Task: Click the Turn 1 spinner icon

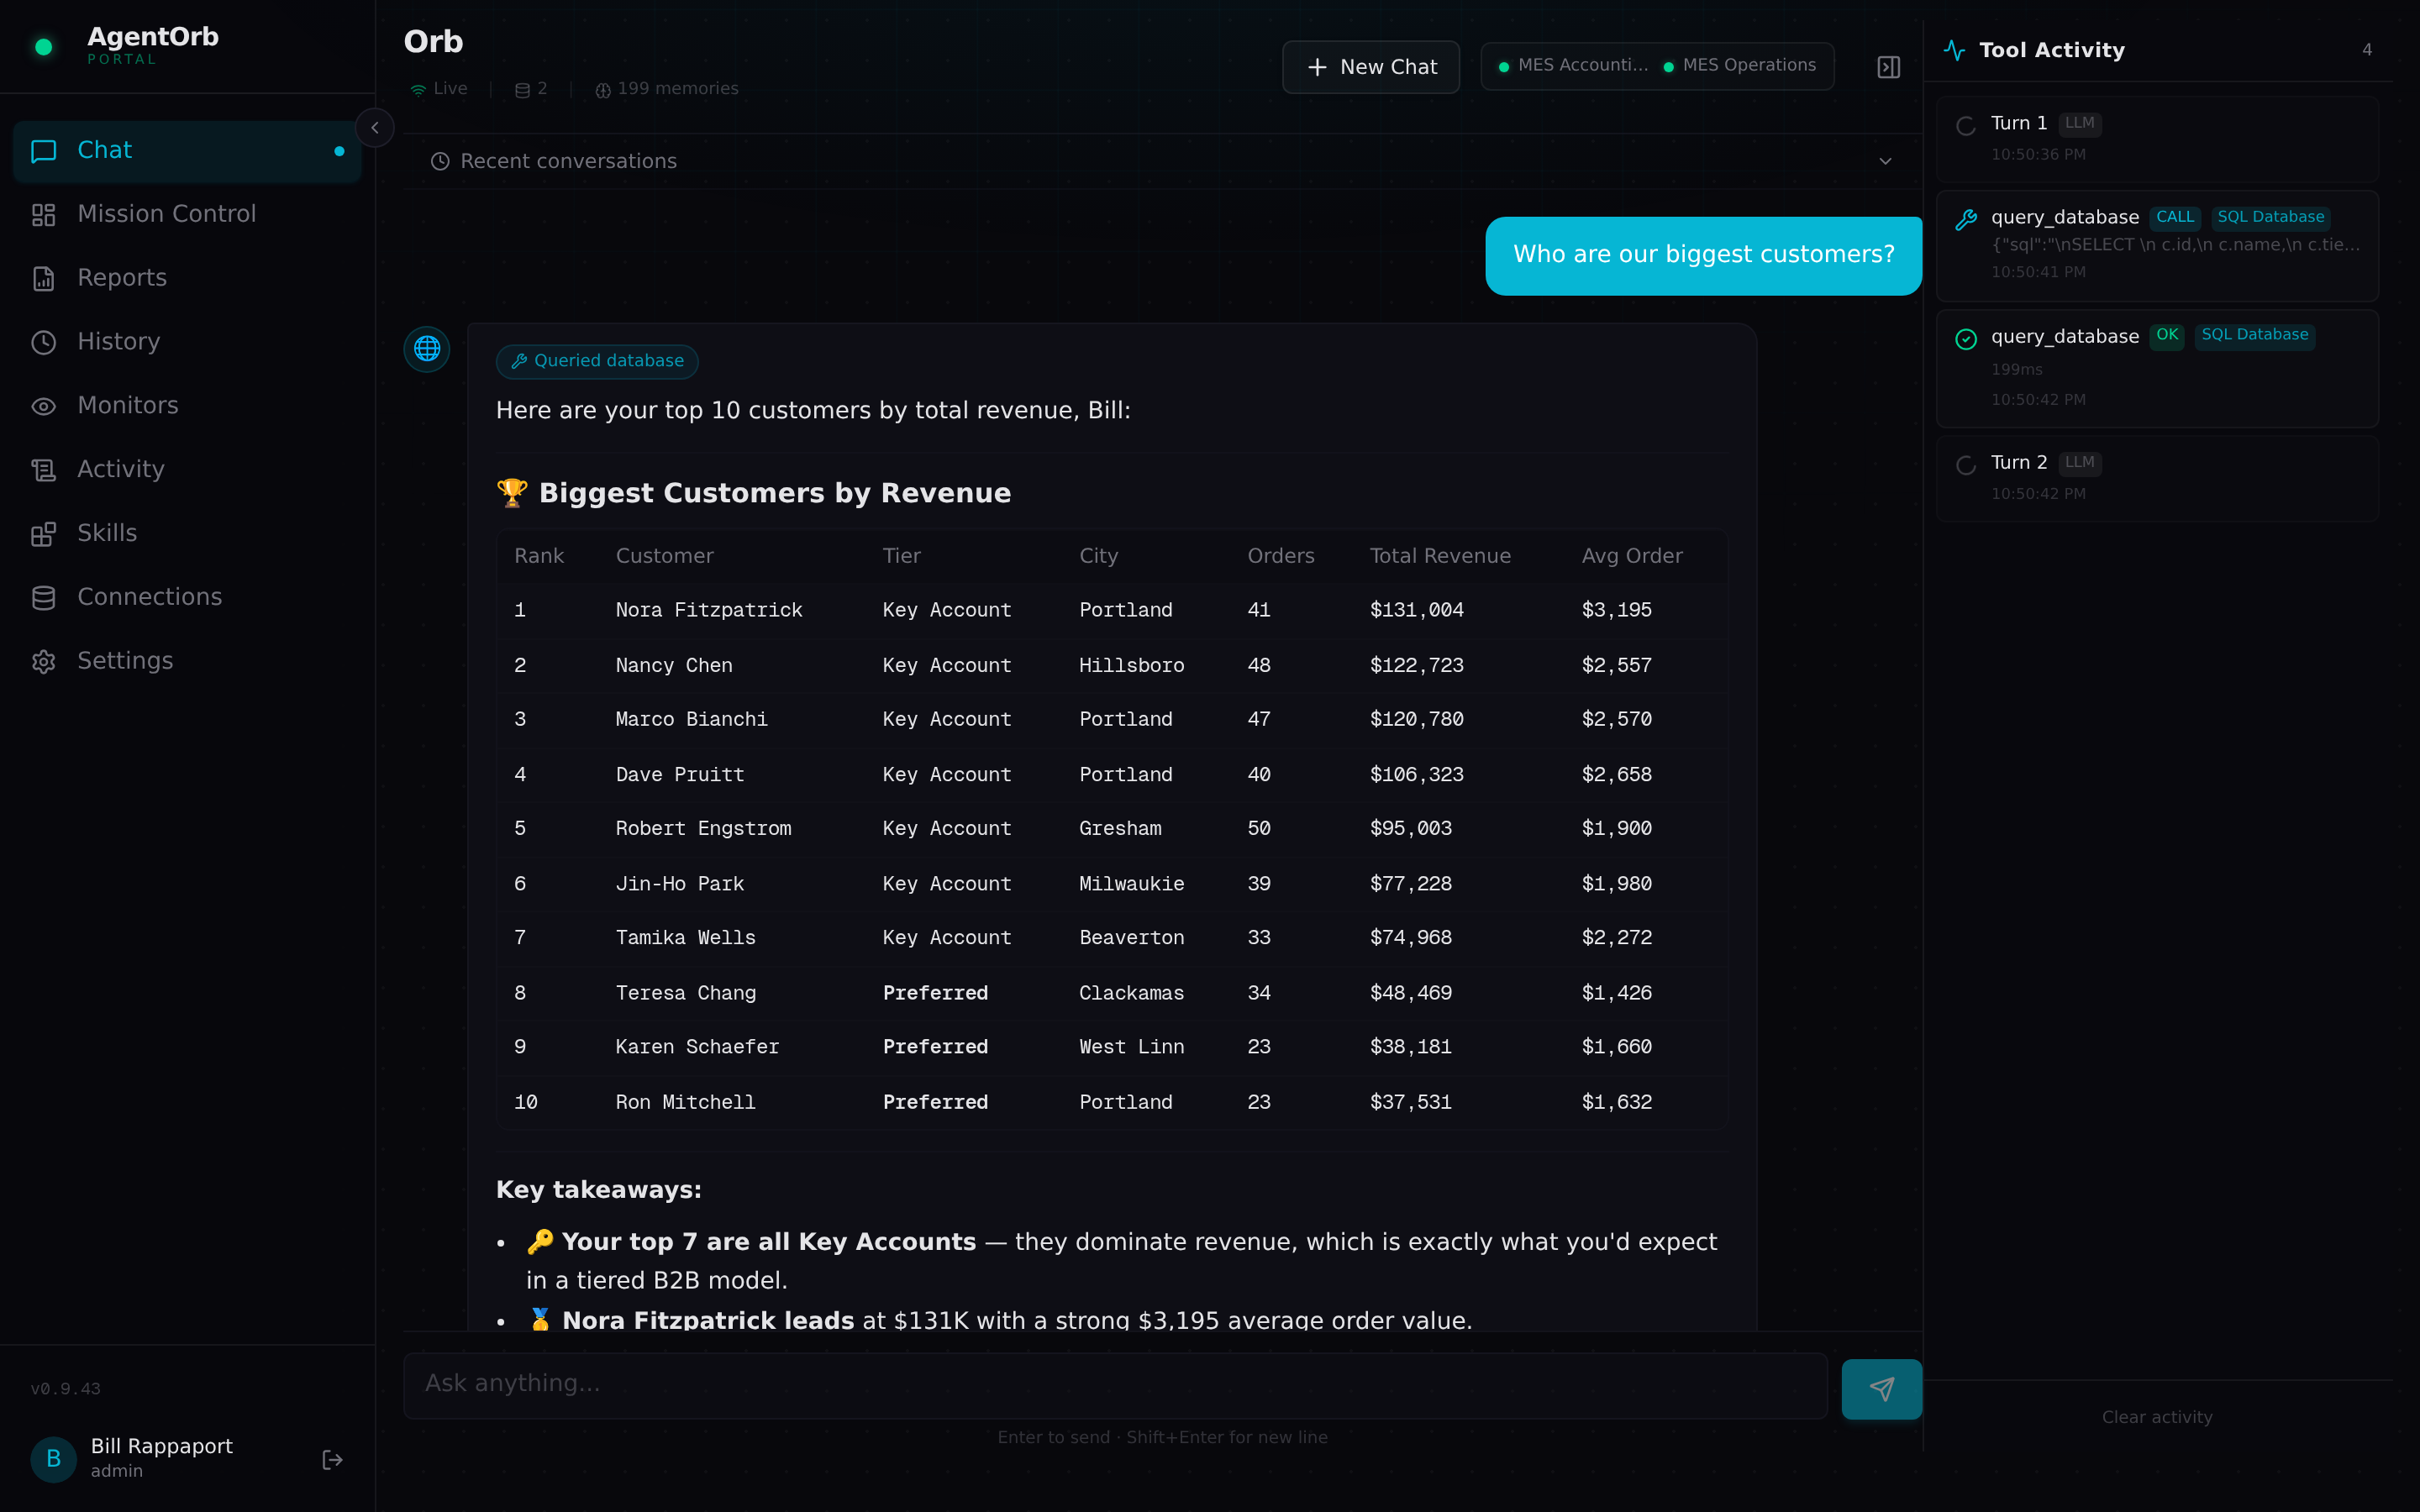Action: coord(1966,126)
